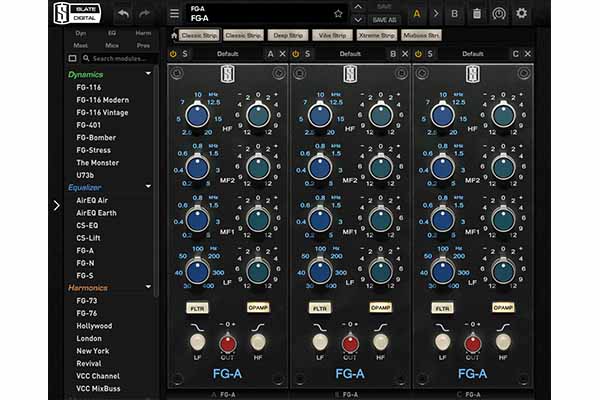The width and height of the screenshot is (600, 400).
Task: Click the module list scrollbar
Action: click(x=156, y=182)
